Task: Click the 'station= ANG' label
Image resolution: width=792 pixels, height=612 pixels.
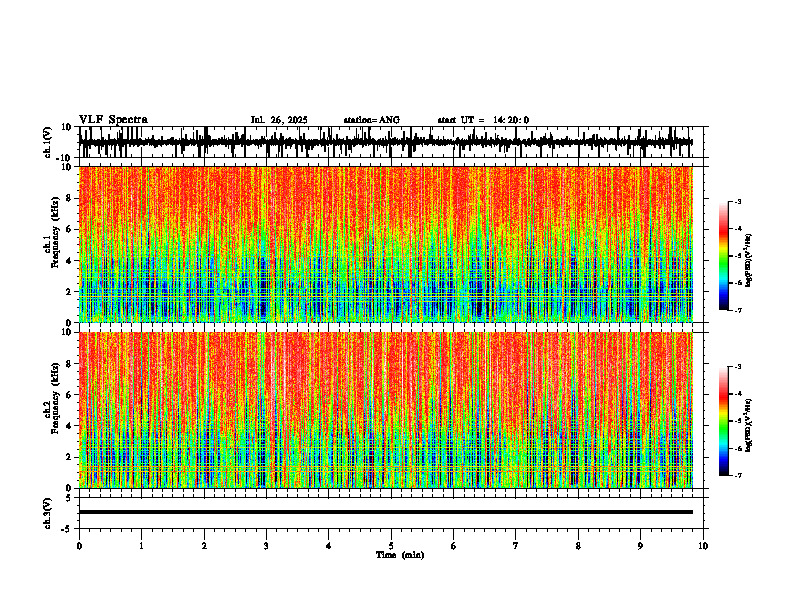Action: [x=372, y=120]
